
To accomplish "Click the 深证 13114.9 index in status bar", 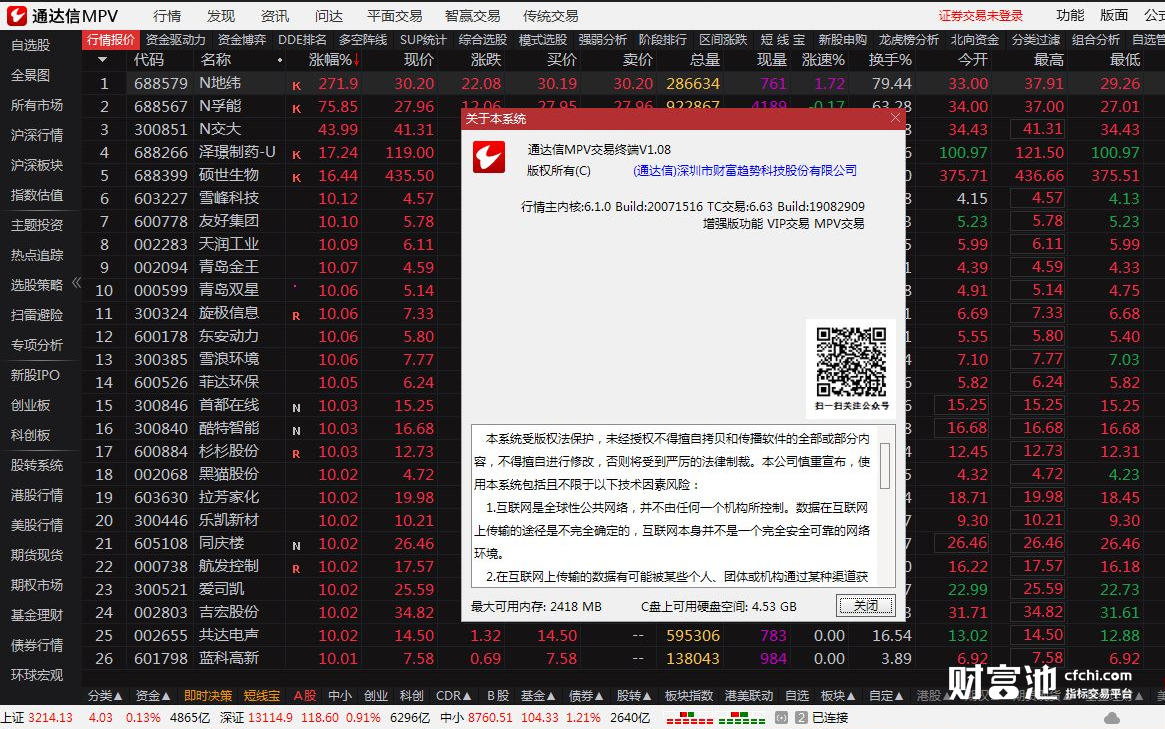I will click(257, 718).
